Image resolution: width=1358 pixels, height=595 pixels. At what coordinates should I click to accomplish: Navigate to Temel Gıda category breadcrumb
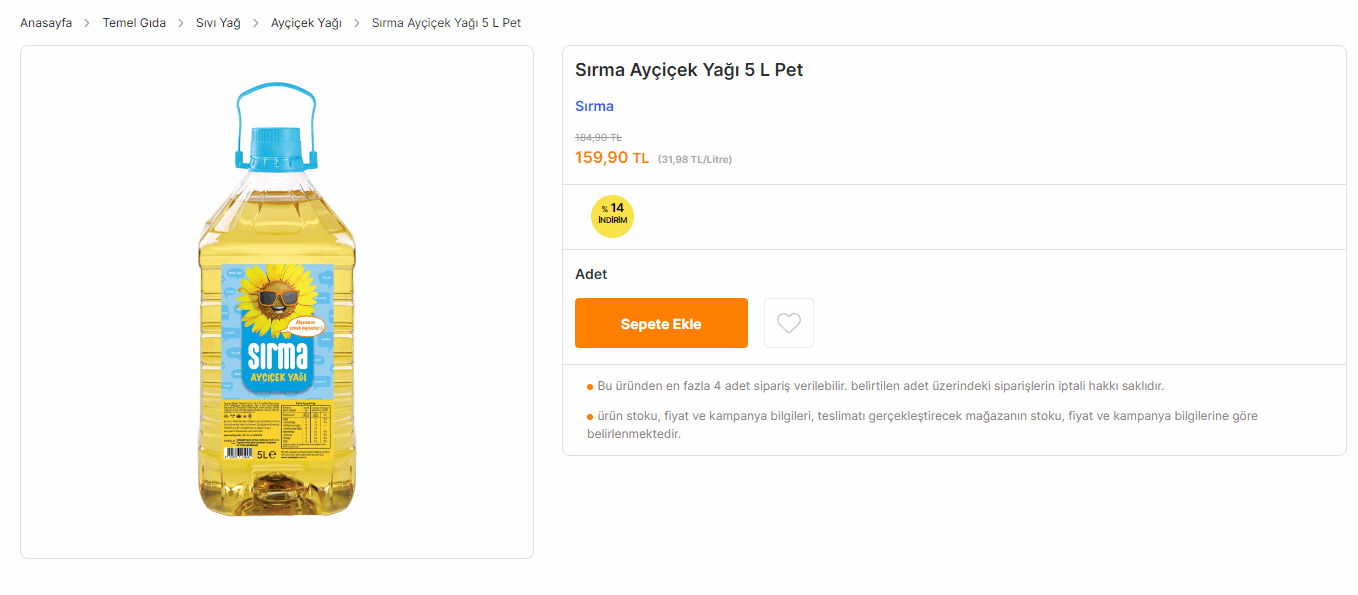tap(134, 23)
